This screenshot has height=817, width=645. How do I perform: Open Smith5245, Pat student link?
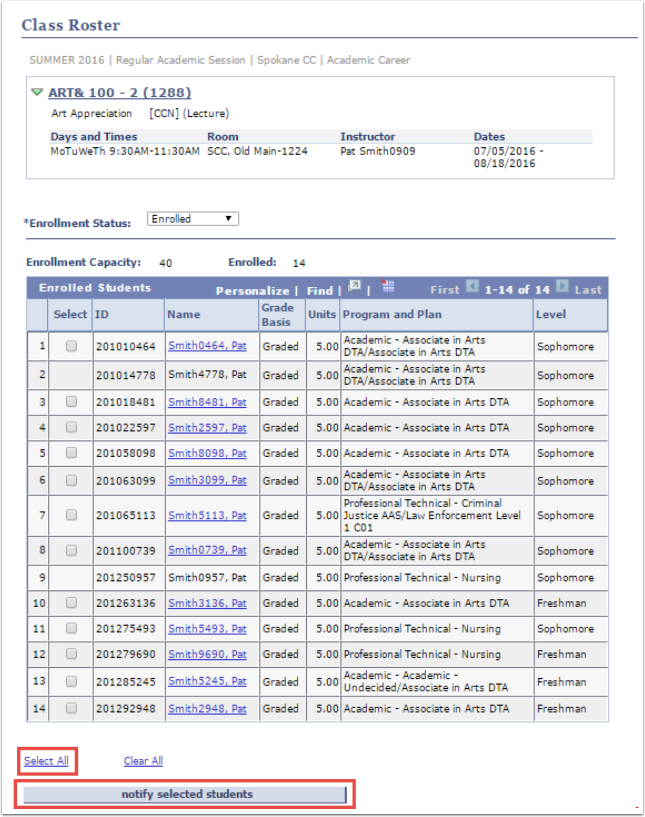(x=207, y=682)
